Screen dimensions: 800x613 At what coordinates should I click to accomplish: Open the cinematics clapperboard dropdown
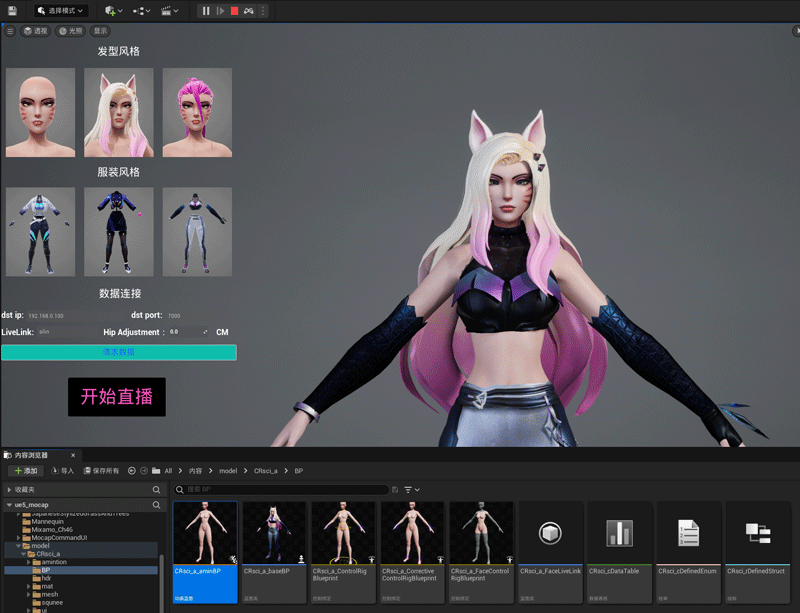(x=169, y=10)
